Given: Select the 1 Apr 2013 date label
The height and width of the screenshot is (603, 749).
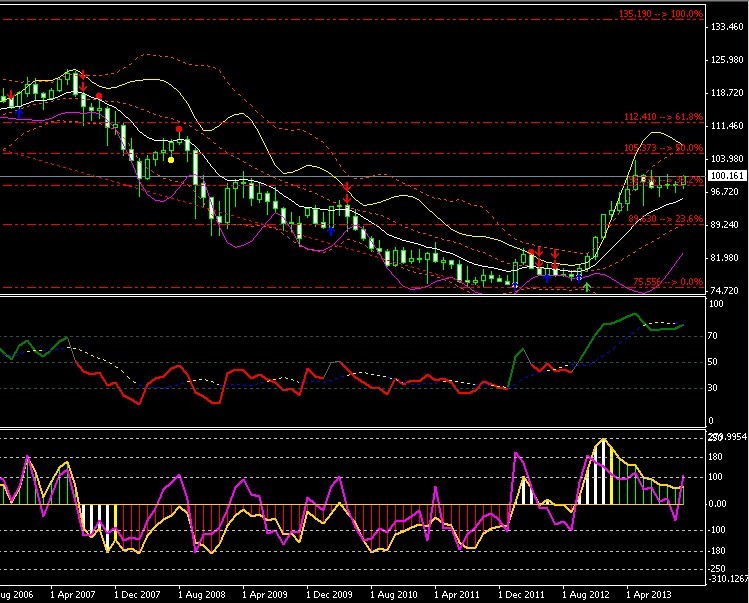Looking at the screenshot, I should tap(649, 595).
